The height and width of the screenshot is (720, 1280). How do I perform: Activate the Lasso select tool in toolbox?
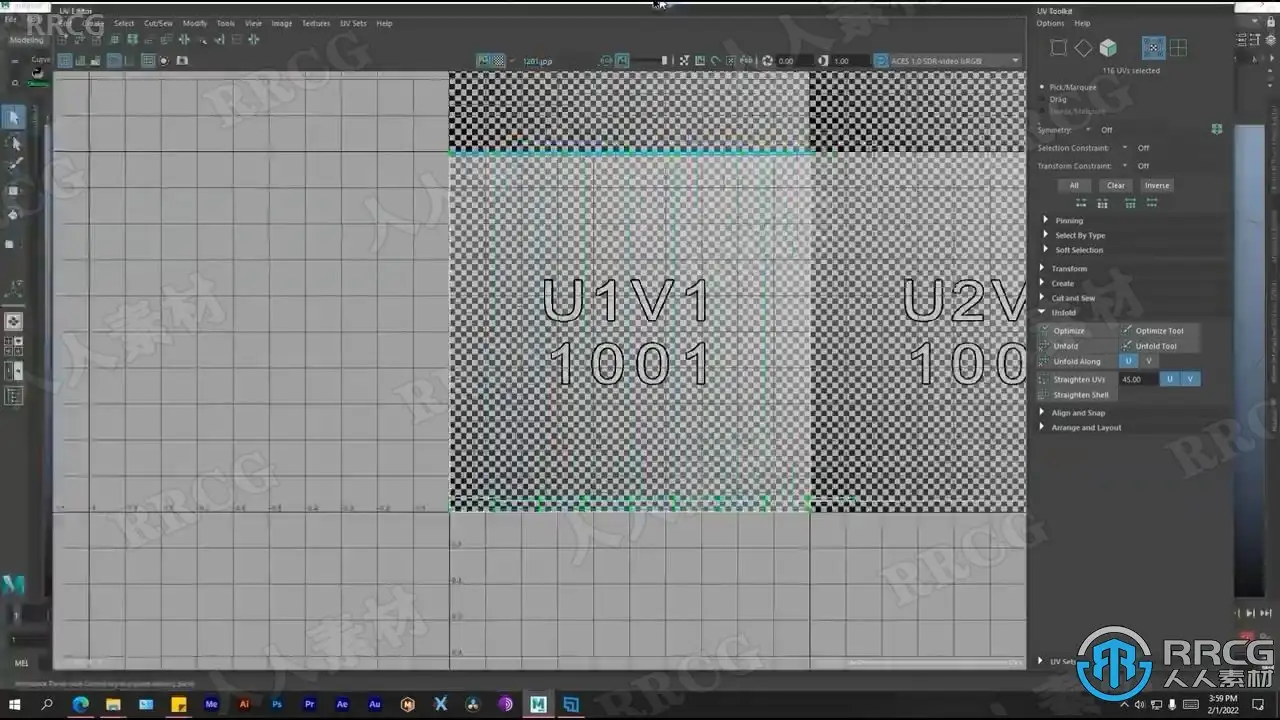coord(14,142)
